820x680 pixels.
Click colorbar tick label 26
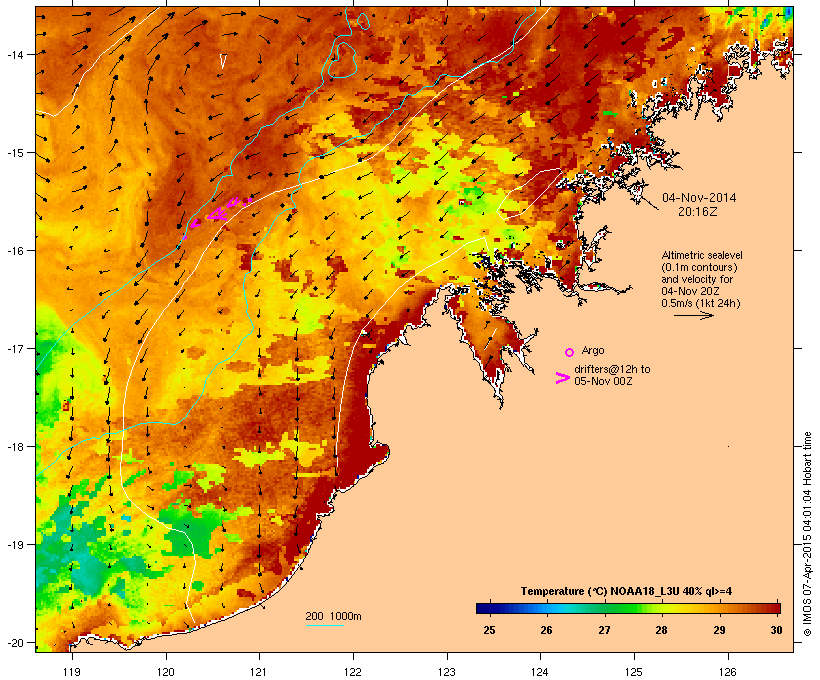coord(546,630)
